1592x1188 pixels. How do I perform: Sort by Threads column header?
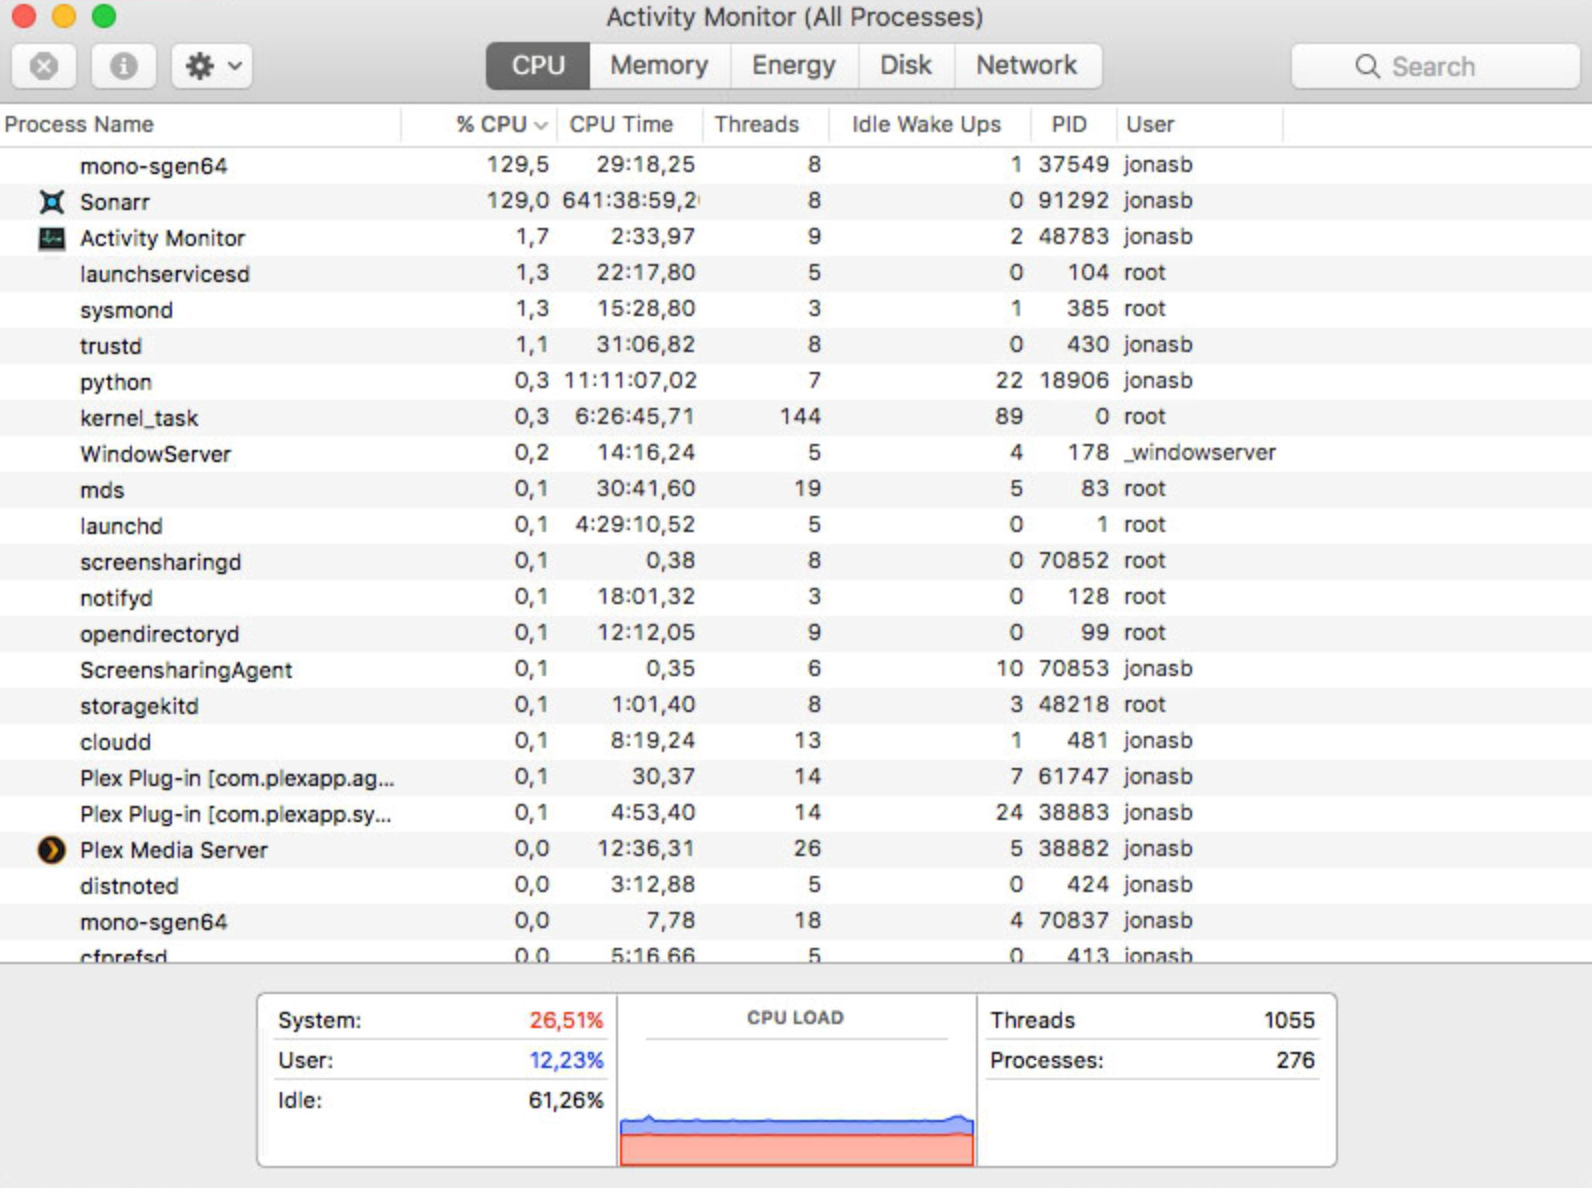pos(765,125)
